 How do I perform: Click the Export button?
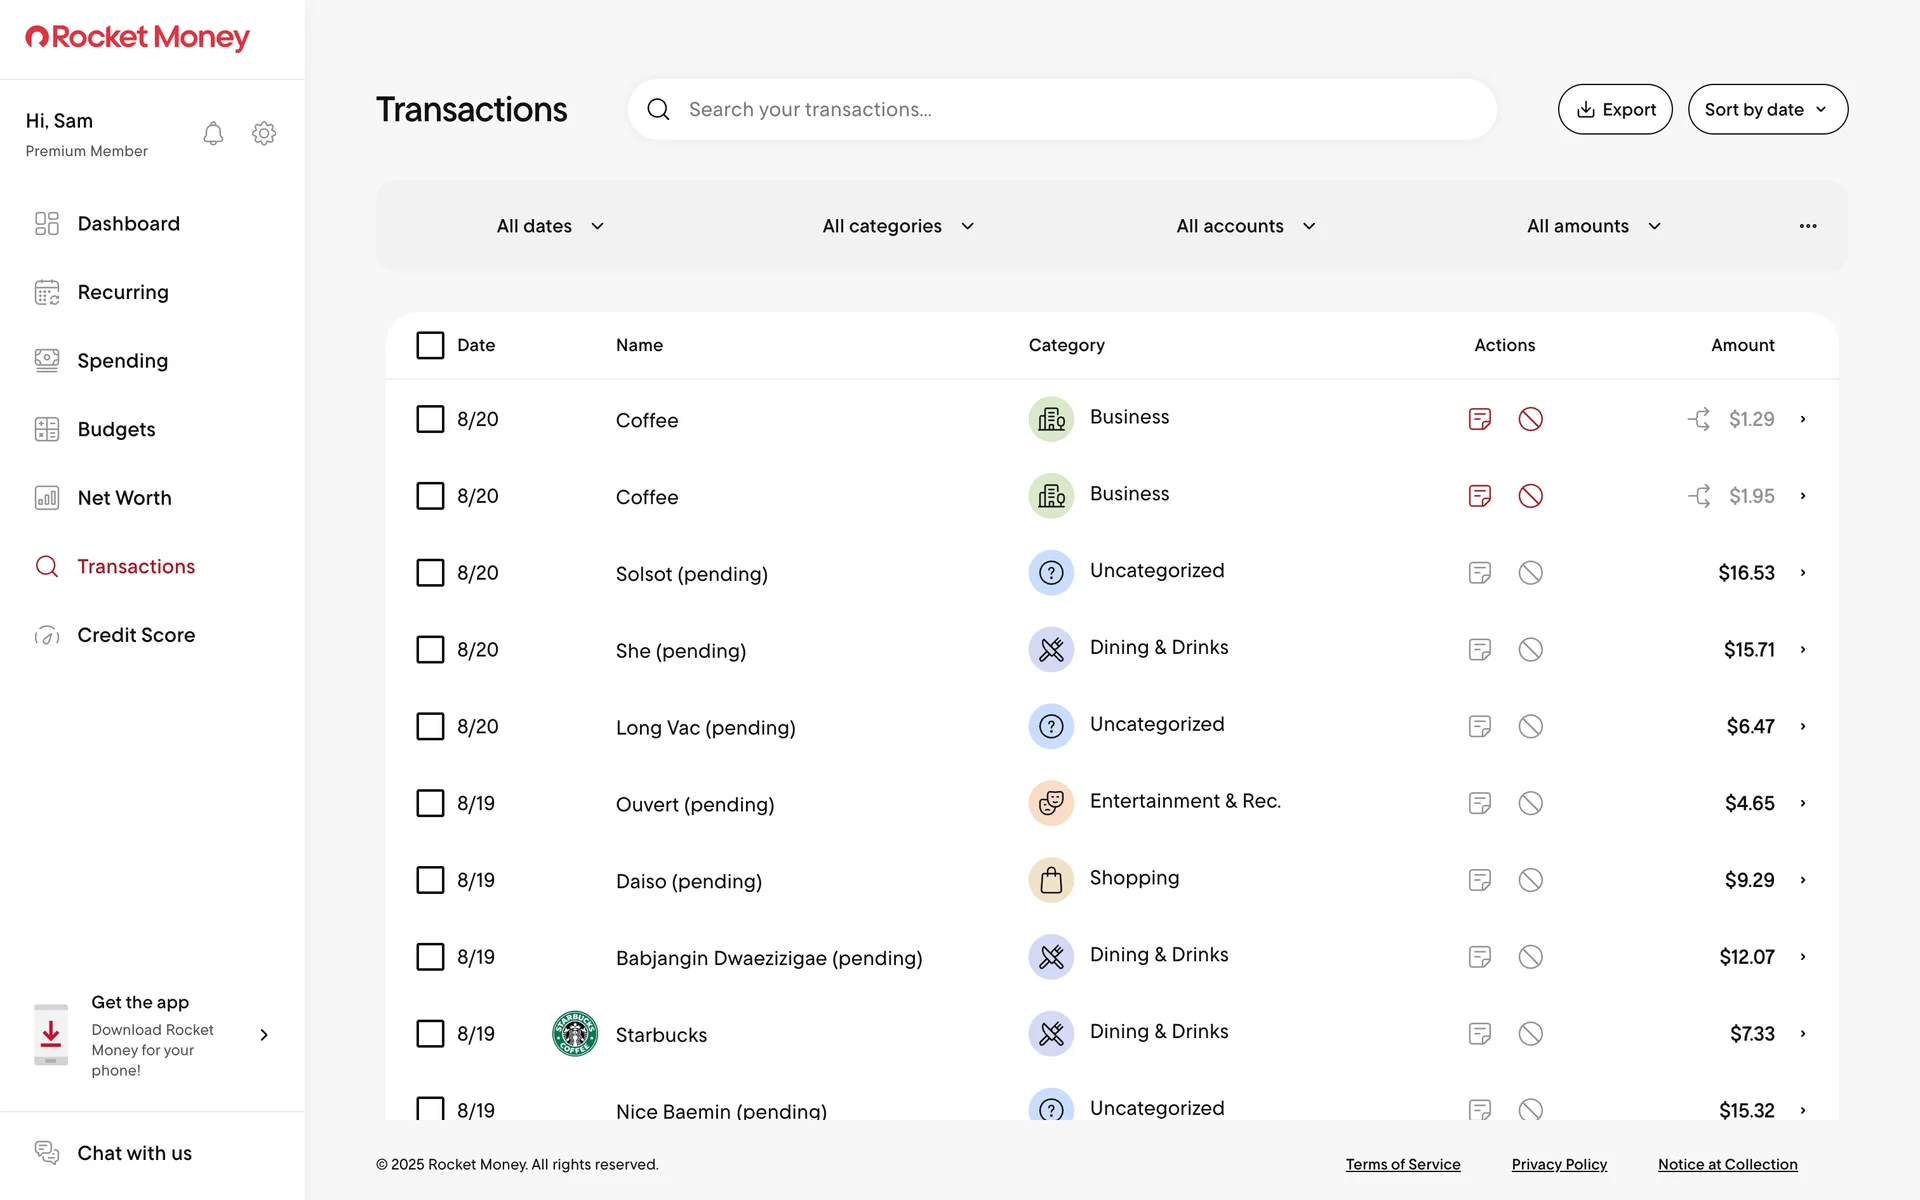coord(1615,109)
